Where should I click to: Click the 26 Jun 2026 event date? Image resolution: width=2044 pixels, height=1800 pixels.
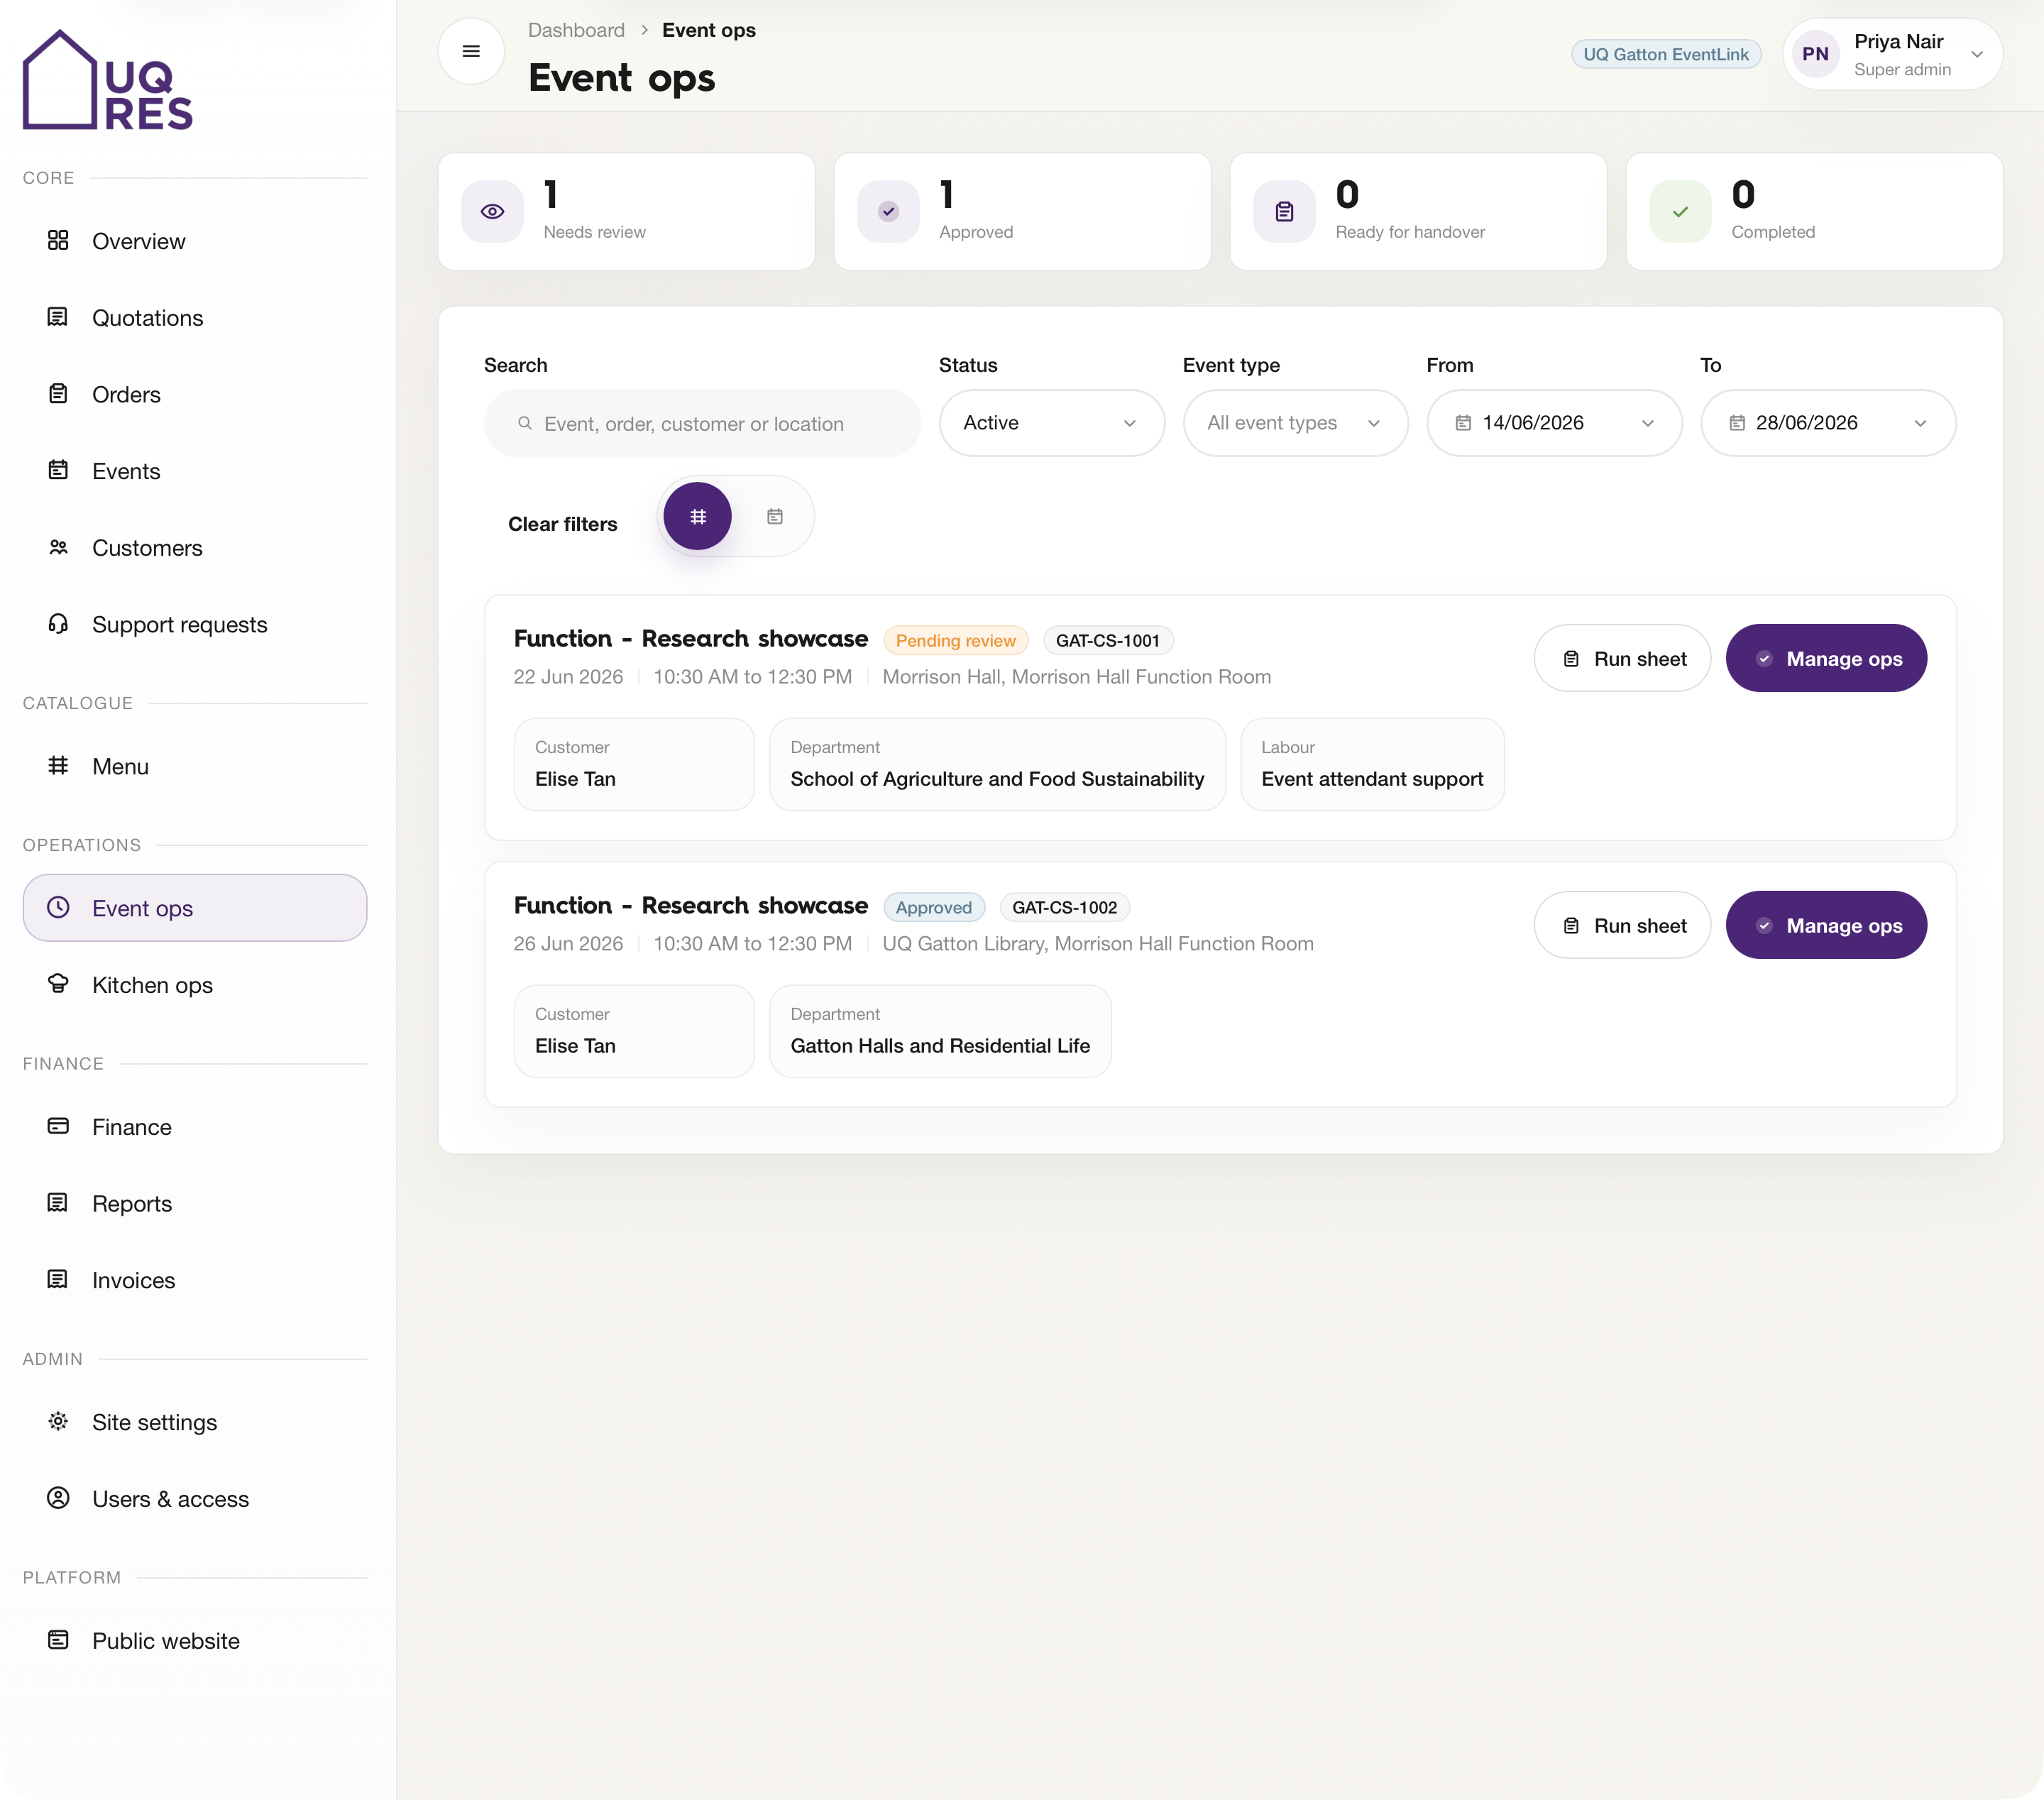(568, 944)
